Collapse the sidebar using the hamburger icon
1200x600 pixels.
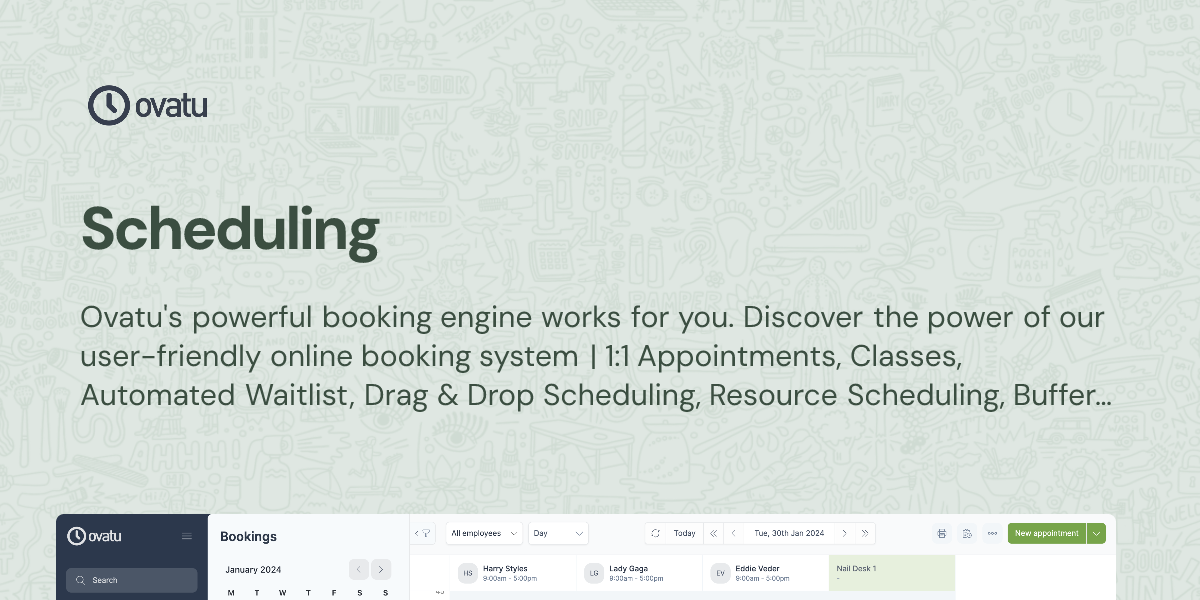point(186,536)
